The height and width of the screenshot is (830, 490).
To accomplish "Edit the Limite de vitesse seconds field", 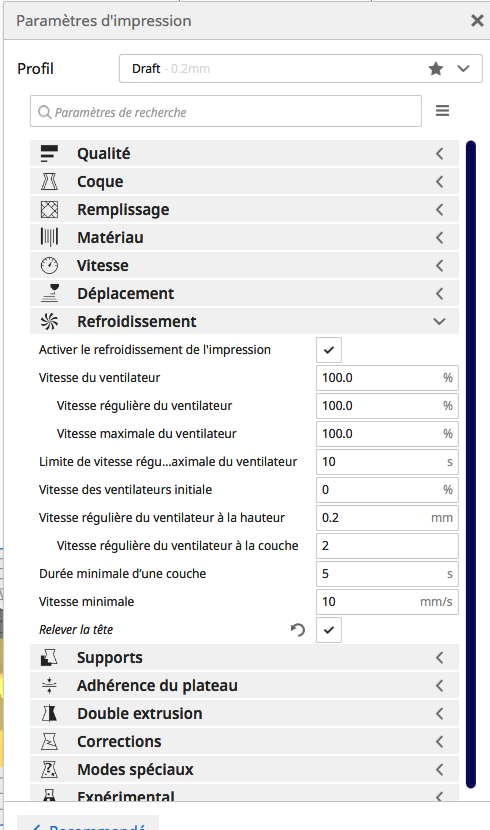I will (x=387, y=462).
